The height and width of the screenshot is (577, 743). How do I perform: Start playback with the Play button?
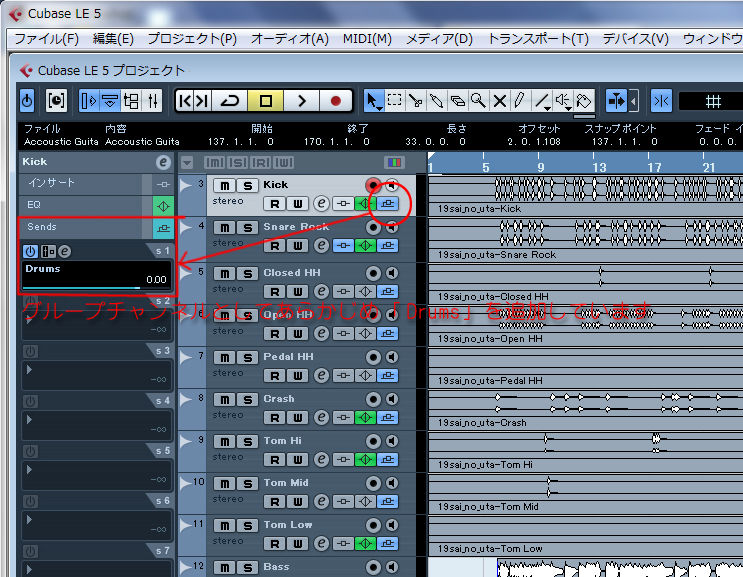[x=301, y=101]
